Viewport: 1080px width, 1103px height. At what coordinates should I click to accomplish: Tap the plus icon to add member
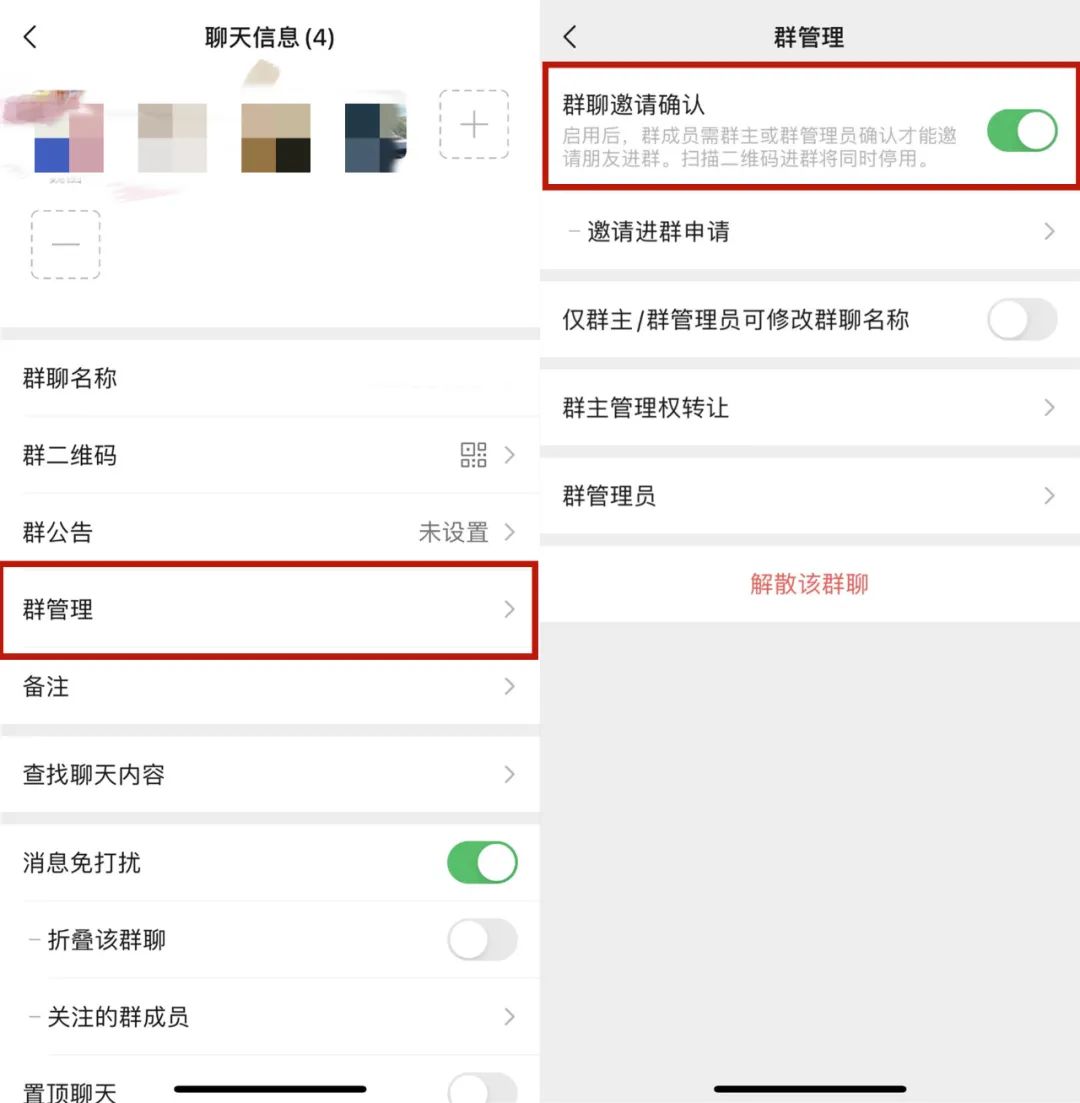pyautogui.click(x=474, y=125)
